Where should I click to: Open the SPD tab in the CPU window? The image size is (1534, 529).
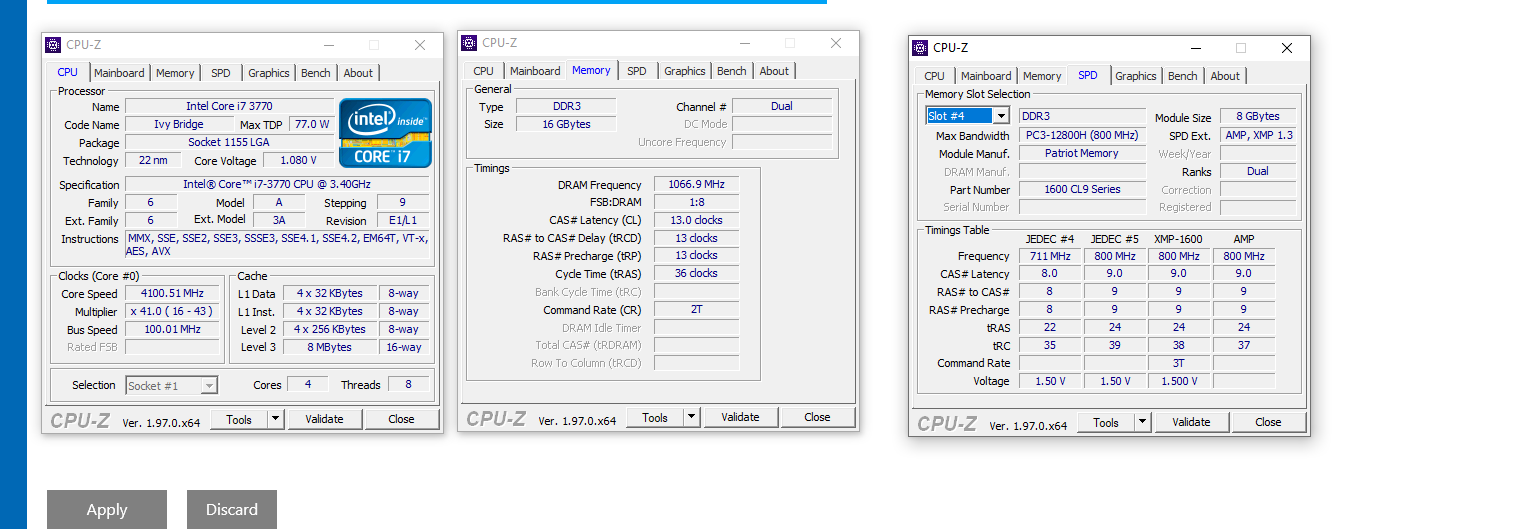[221, 73]
